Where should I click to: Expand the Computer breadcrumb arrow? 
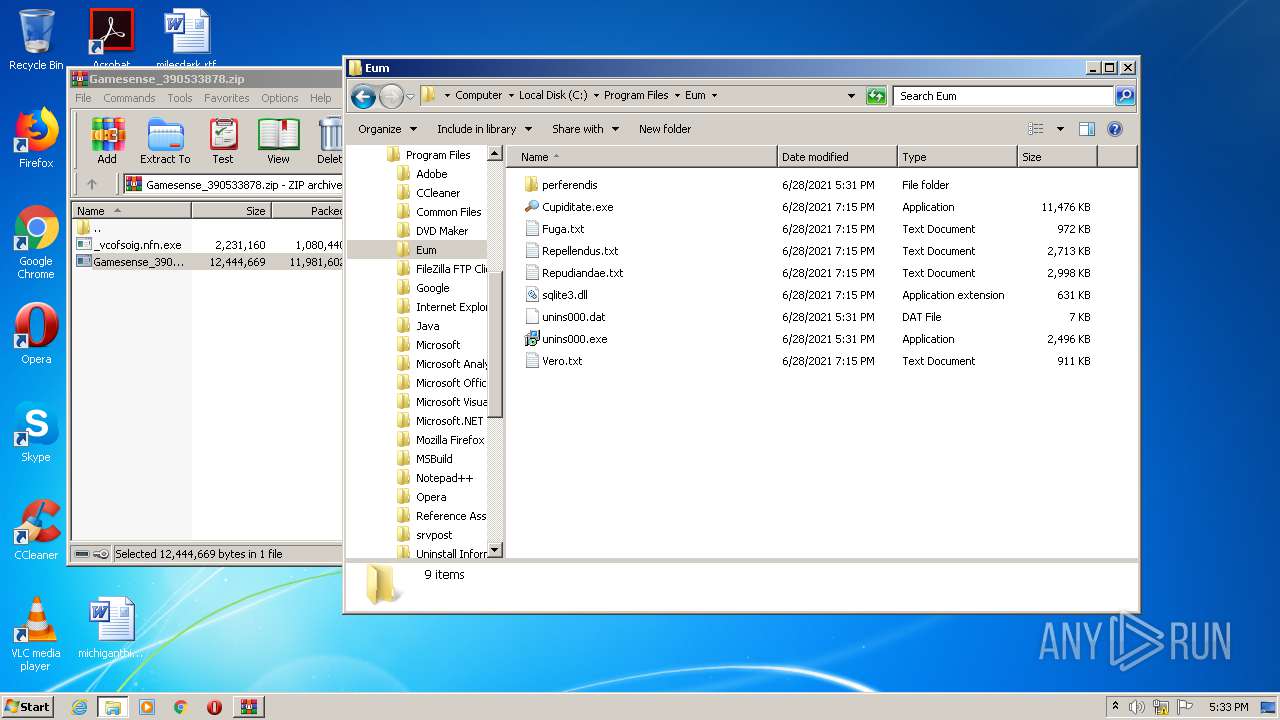(x=511, y=96)
